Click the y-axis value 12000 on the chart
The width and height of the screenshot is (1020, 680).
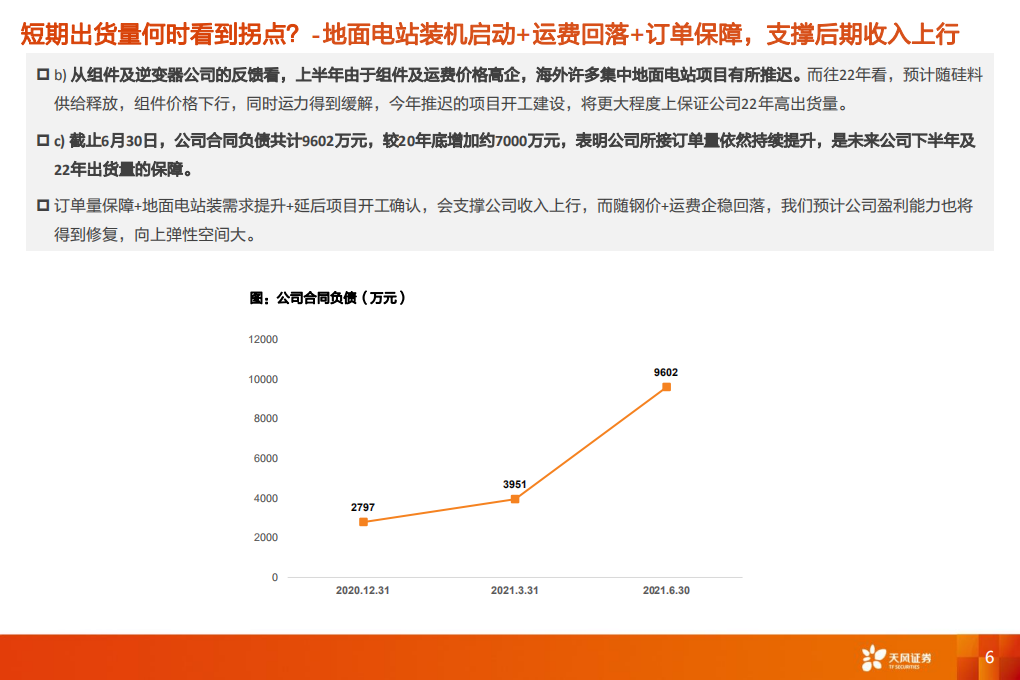tap(262, 339)
